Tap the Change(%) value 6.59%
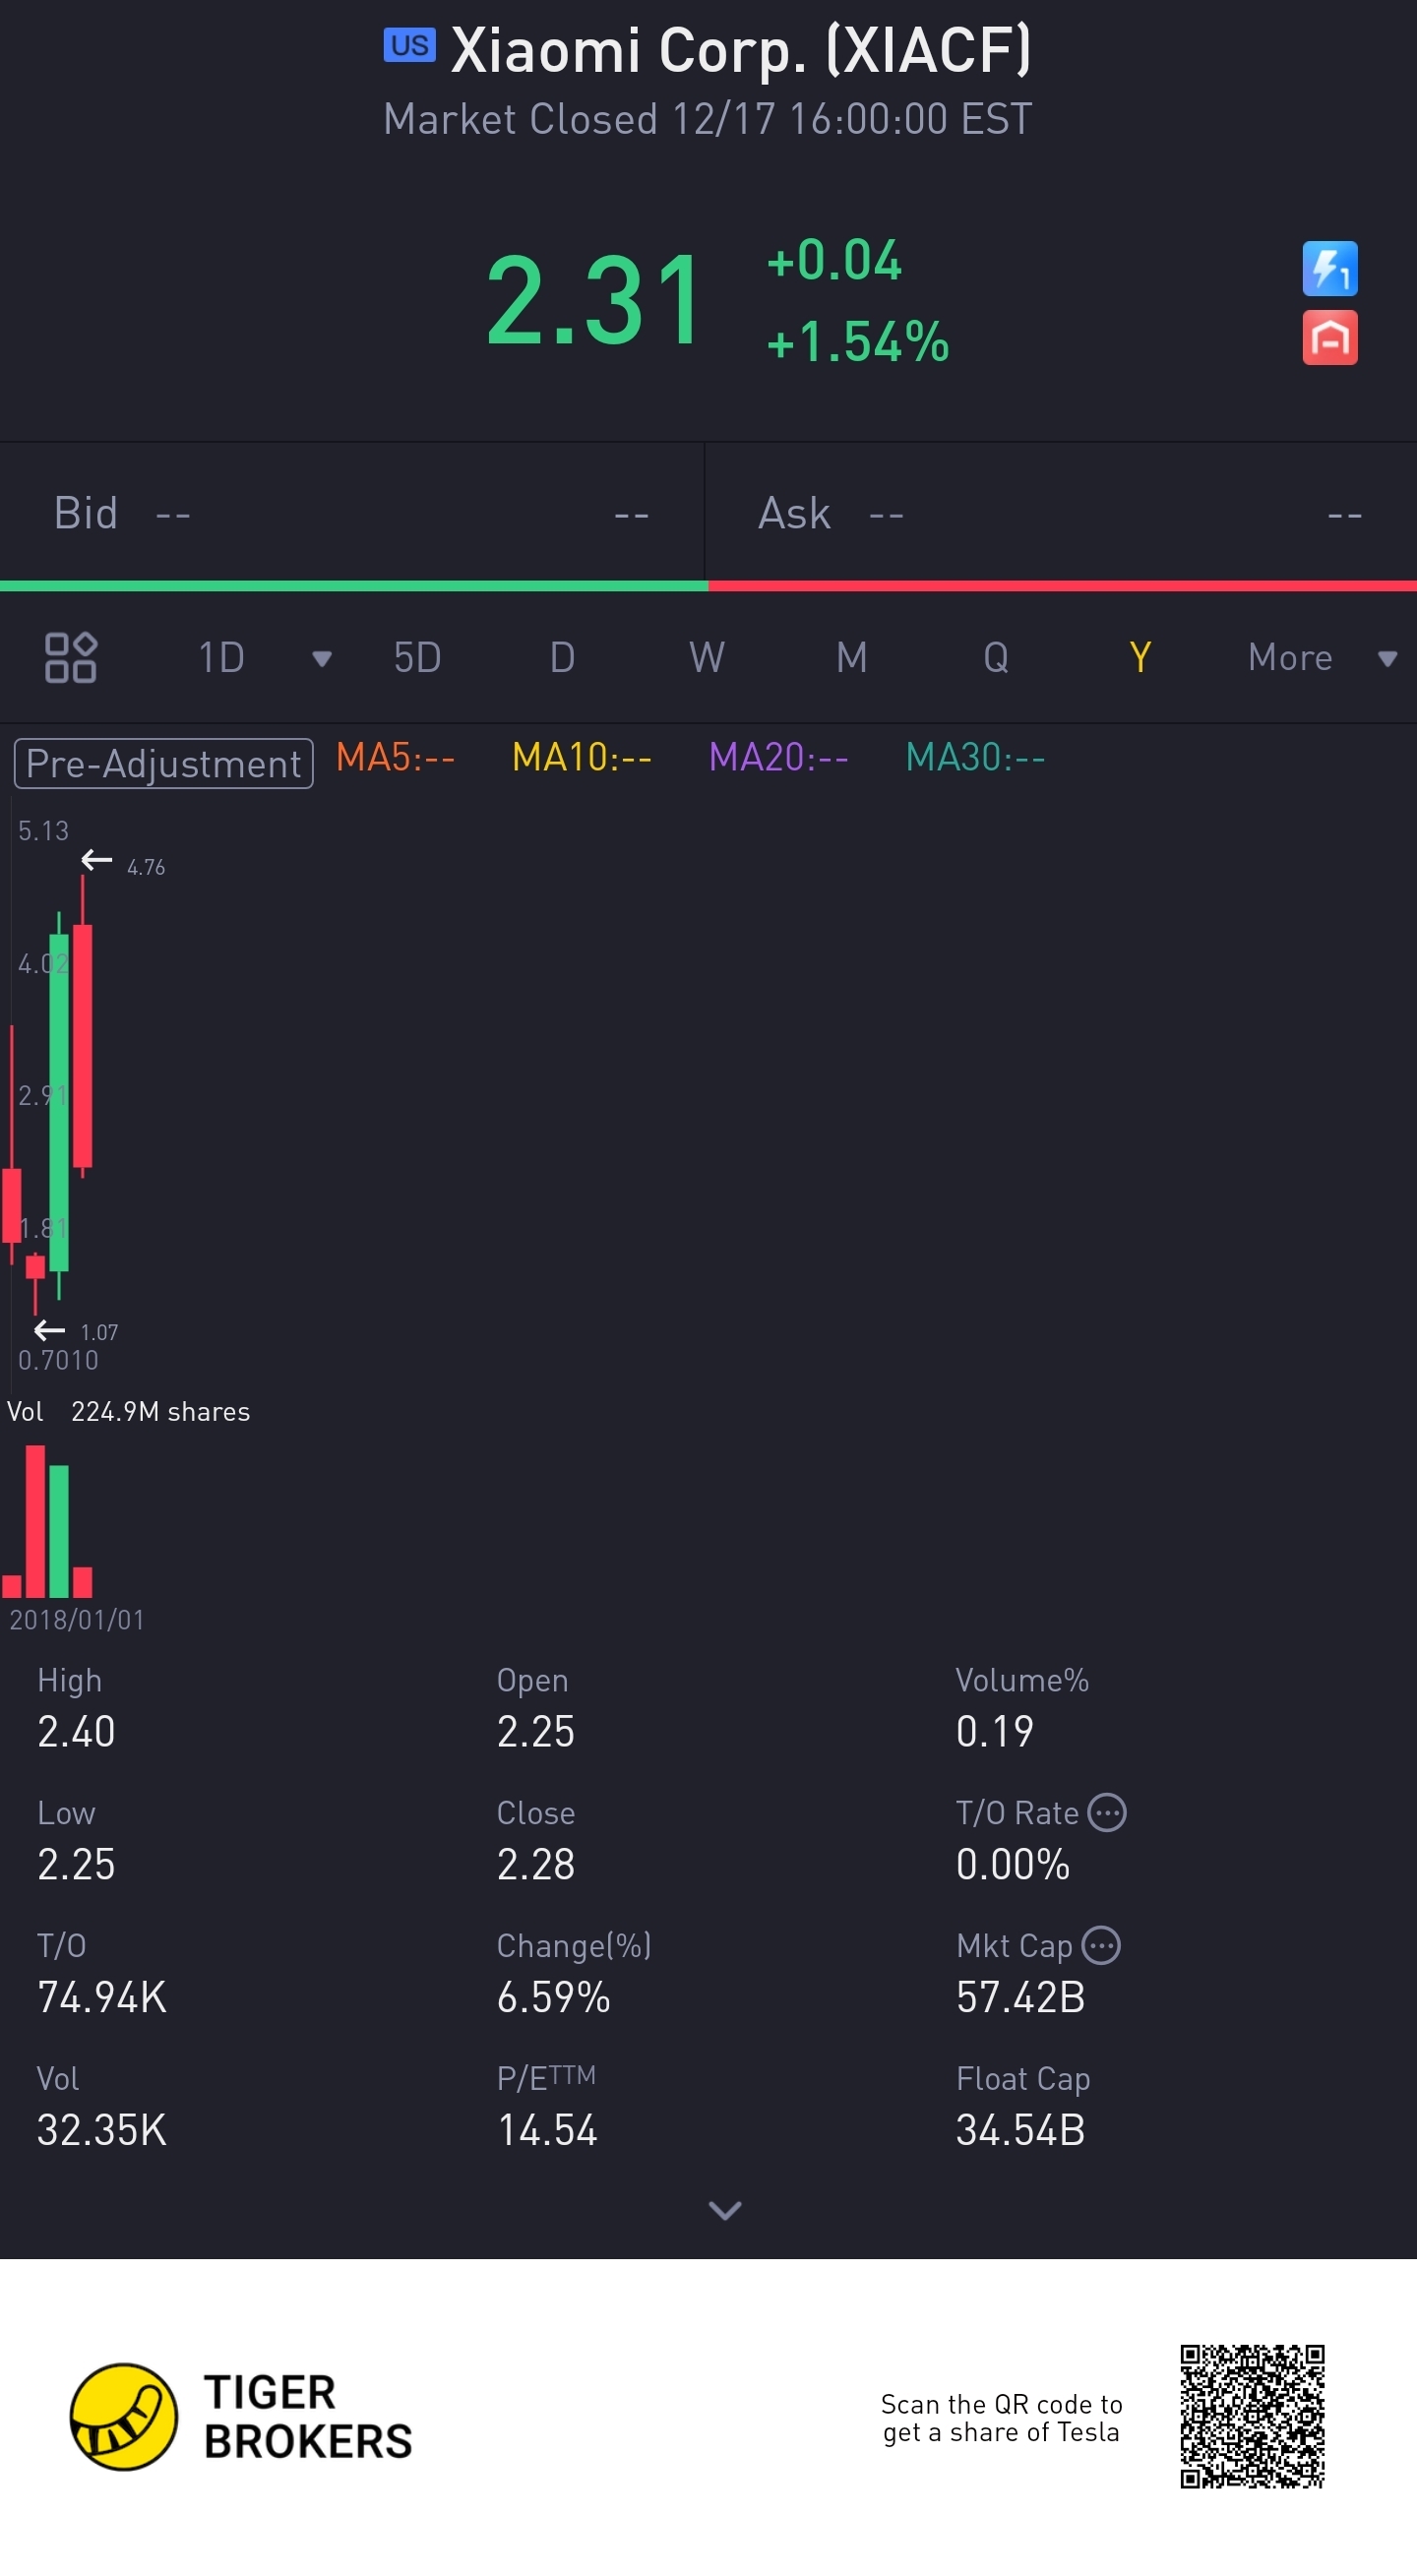 coord(554,1997)
